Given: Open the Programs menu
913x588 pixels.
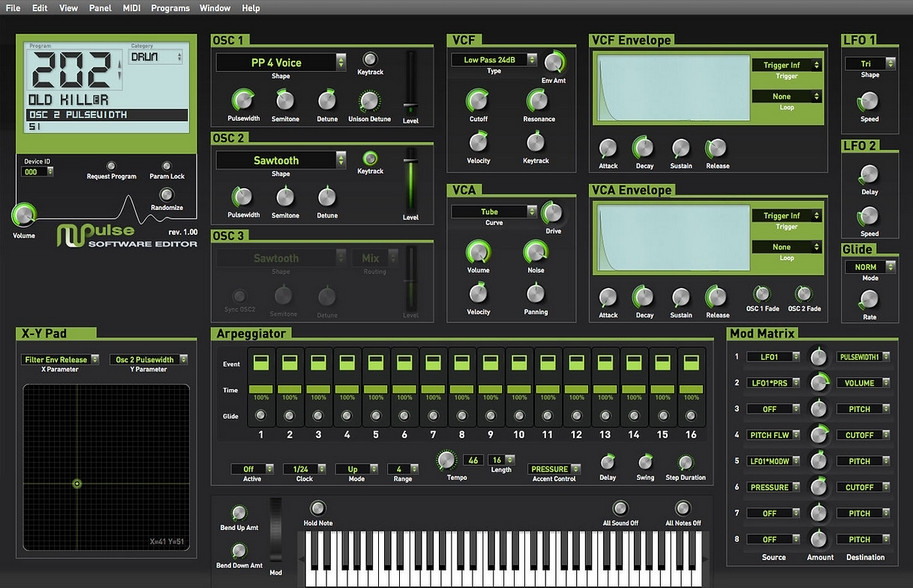Looking at the screenshot, I should pos(170,7).
